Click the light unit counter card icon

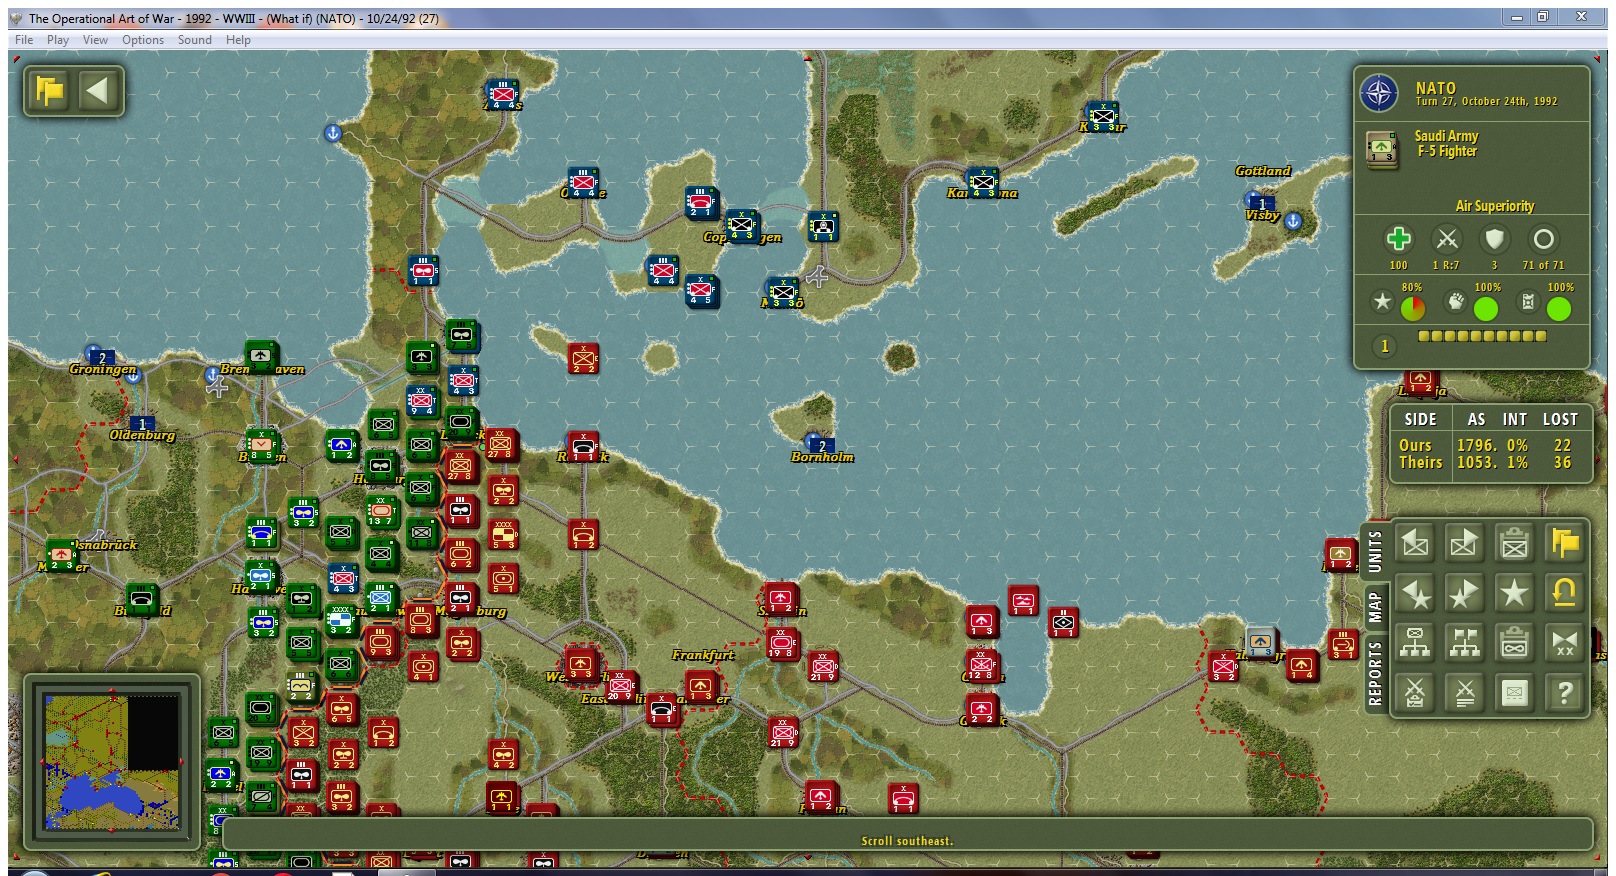[x=1514, y=692]
